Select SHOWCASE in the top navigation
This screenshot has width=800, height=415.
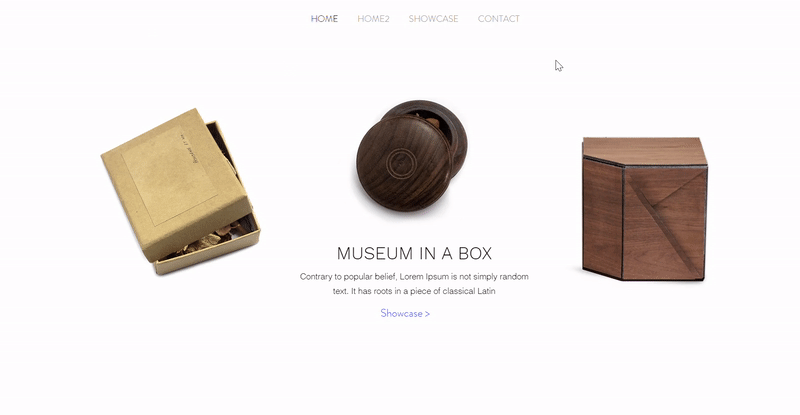[433, 19]
